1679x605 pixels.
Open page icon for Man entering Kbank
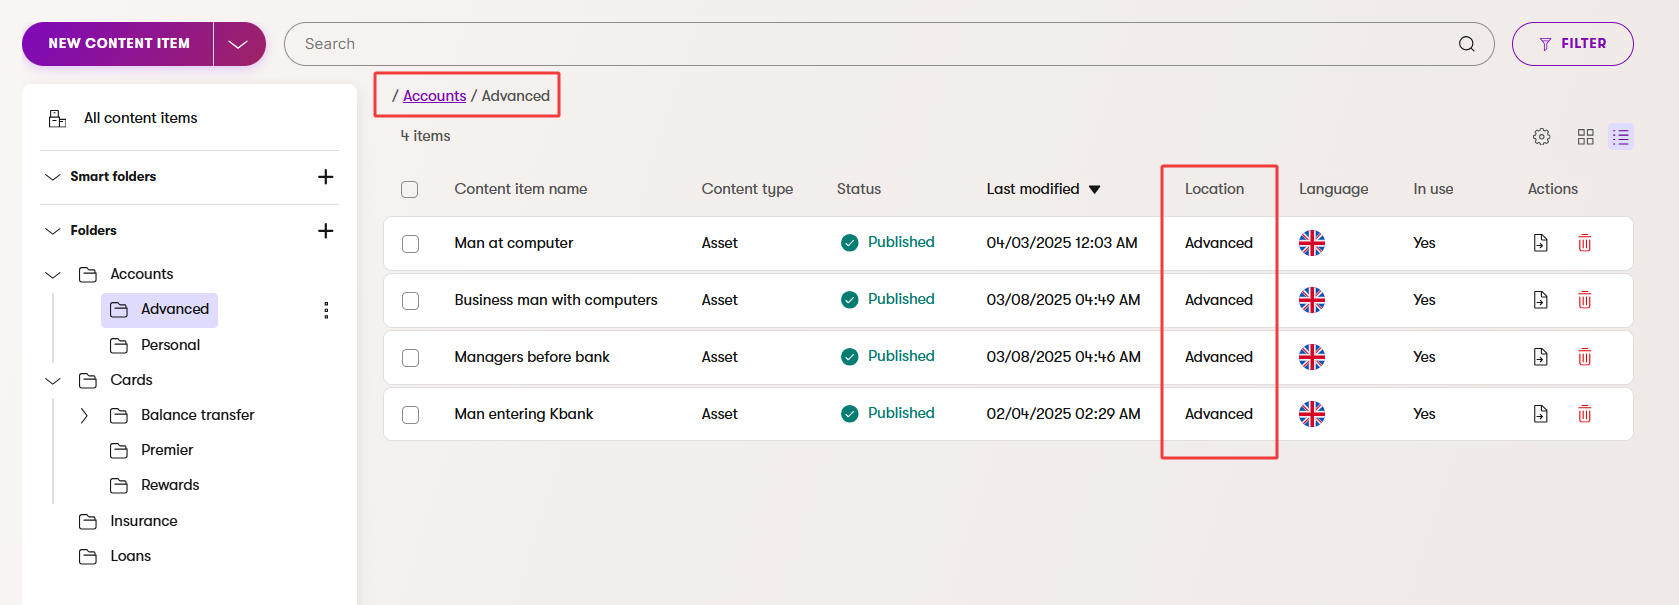1541,414
